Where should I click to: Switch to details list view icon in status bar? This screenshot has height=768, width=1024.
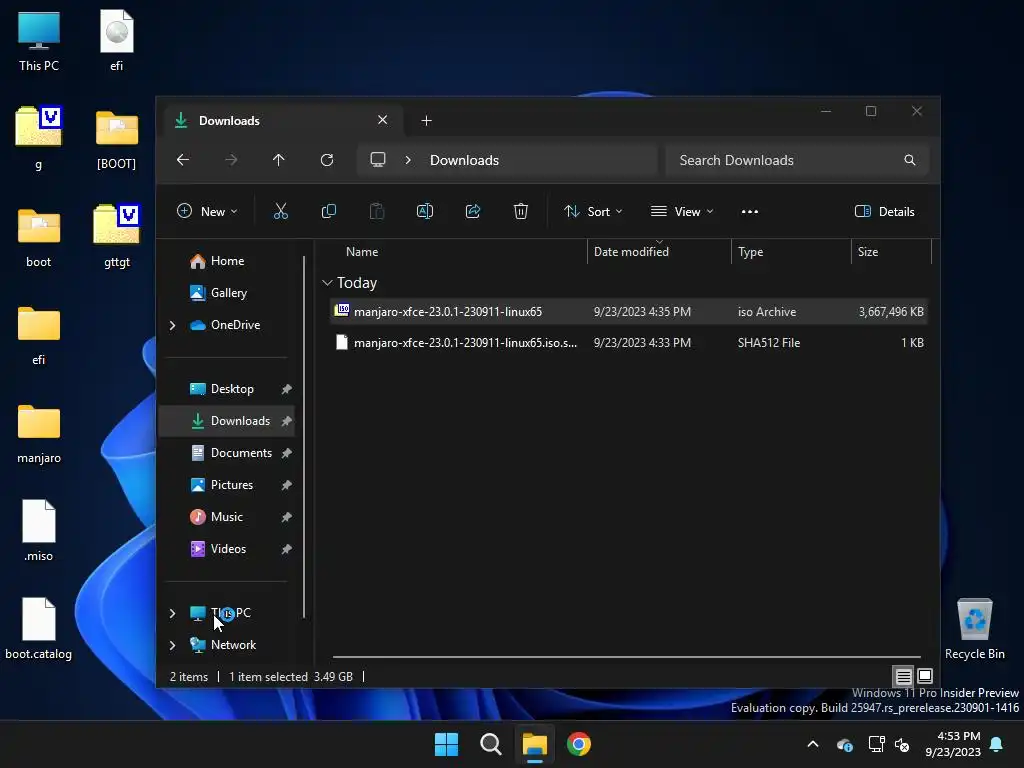click(903, 676)
